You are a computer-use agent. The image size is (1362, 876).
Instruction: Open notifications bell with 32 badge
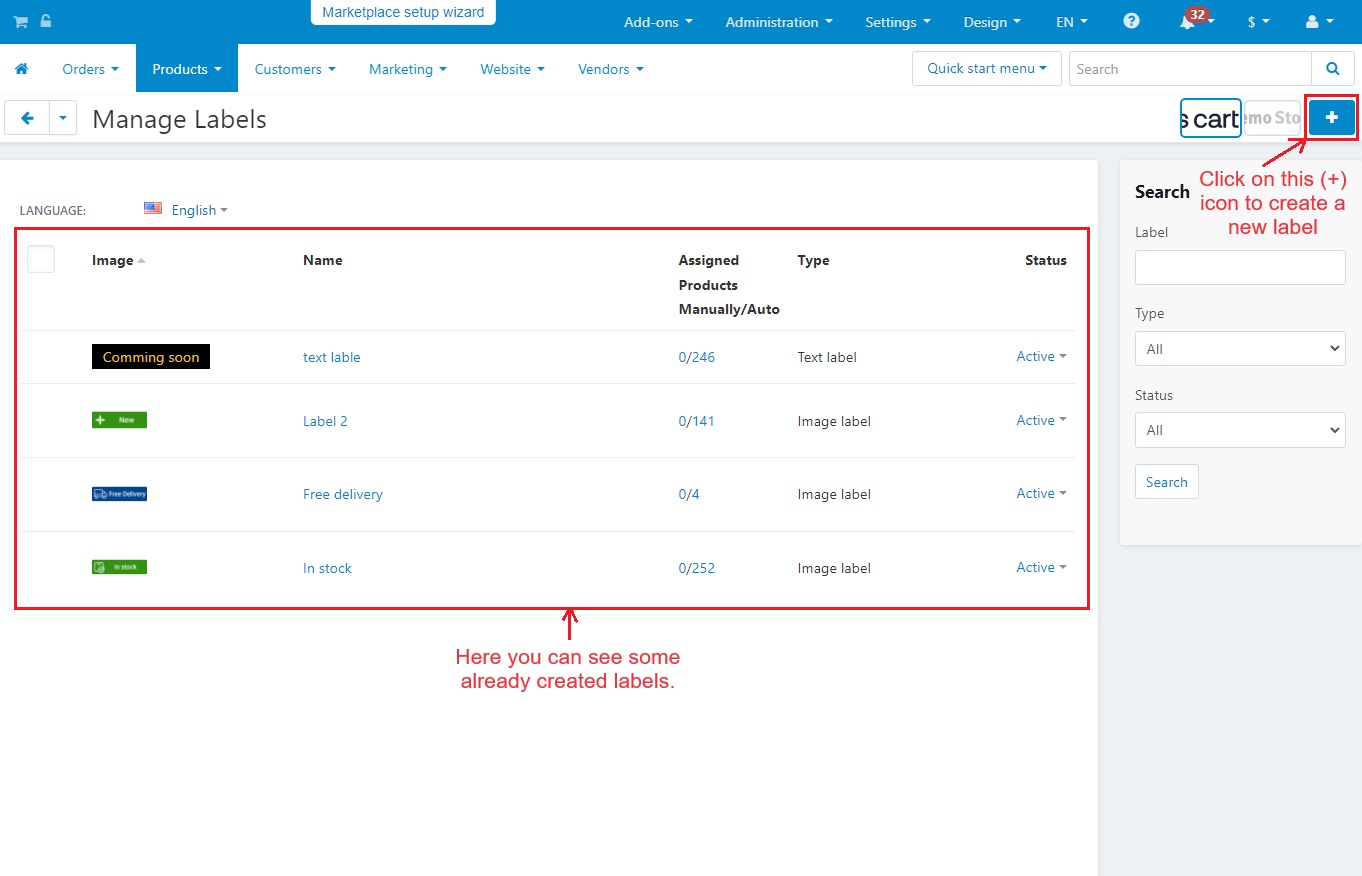(1187, 21)
